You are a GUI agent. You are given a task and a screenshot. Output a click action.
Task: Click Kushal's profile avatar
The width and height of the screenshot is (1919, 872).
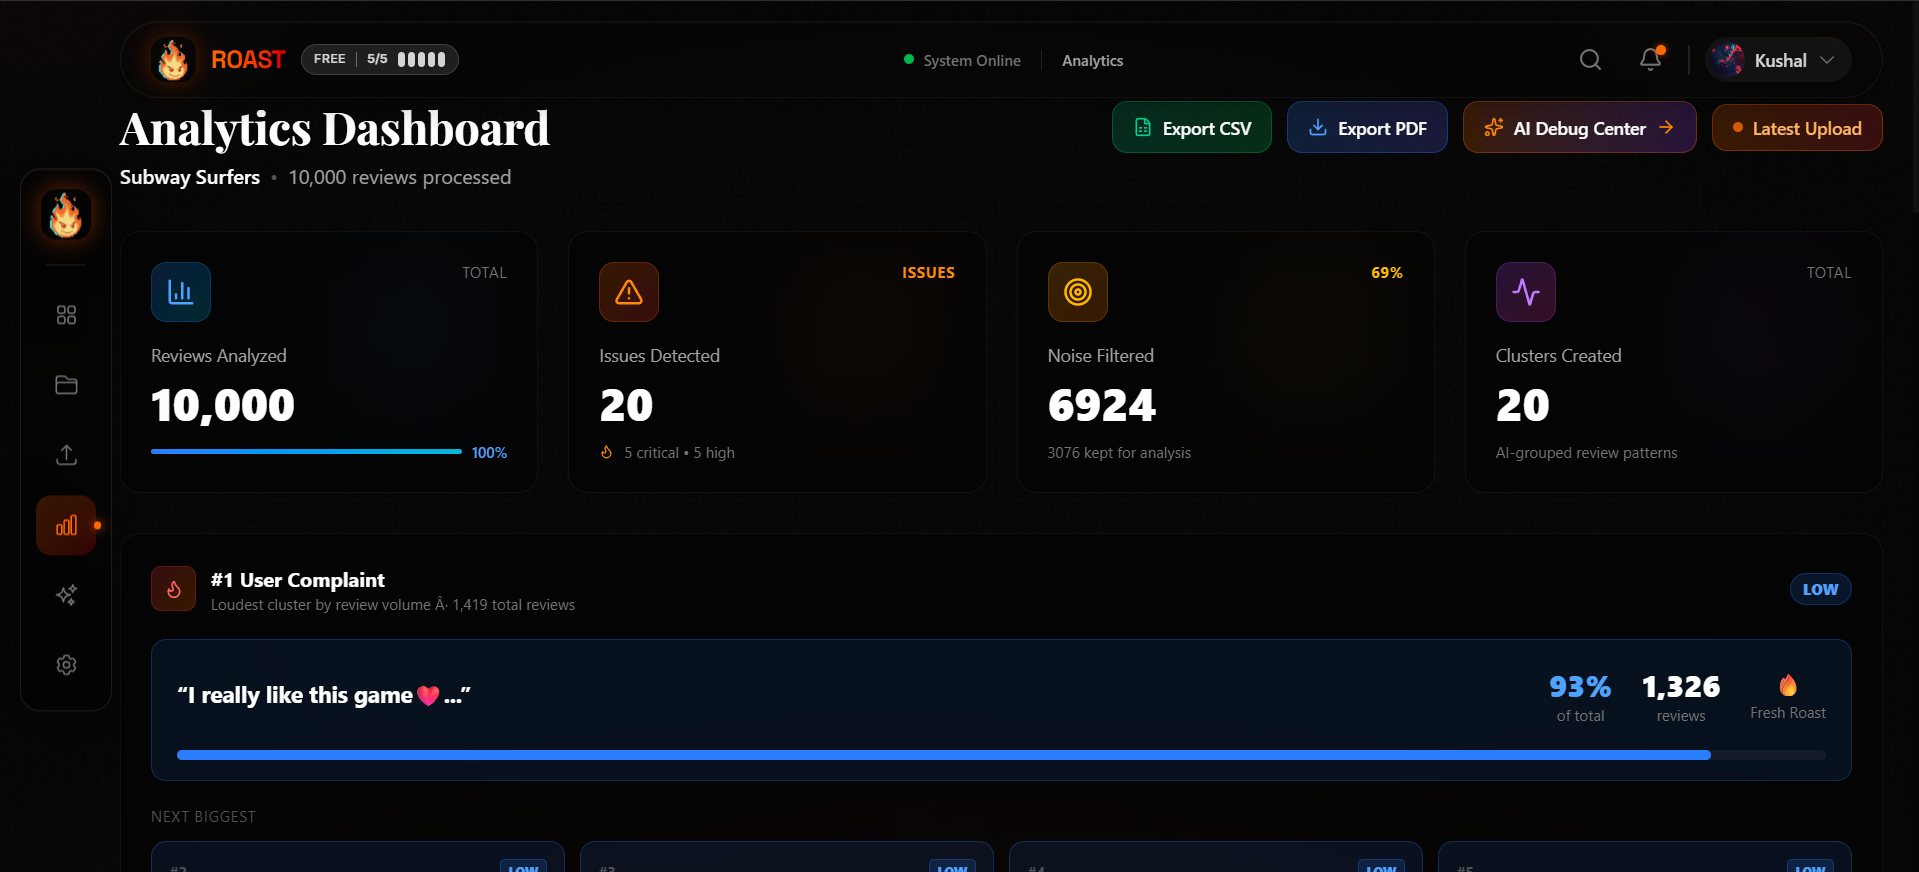point(1727,60)
